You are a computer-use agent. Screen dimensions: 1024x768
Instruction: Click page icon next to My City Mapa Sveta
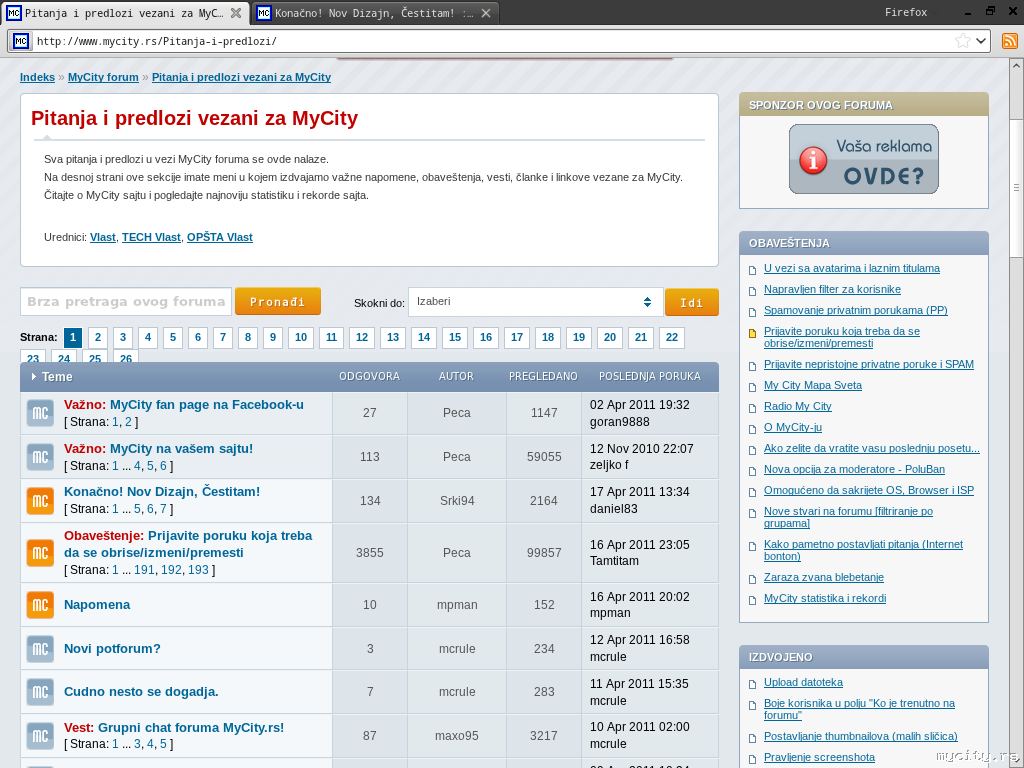click(752, 387)
